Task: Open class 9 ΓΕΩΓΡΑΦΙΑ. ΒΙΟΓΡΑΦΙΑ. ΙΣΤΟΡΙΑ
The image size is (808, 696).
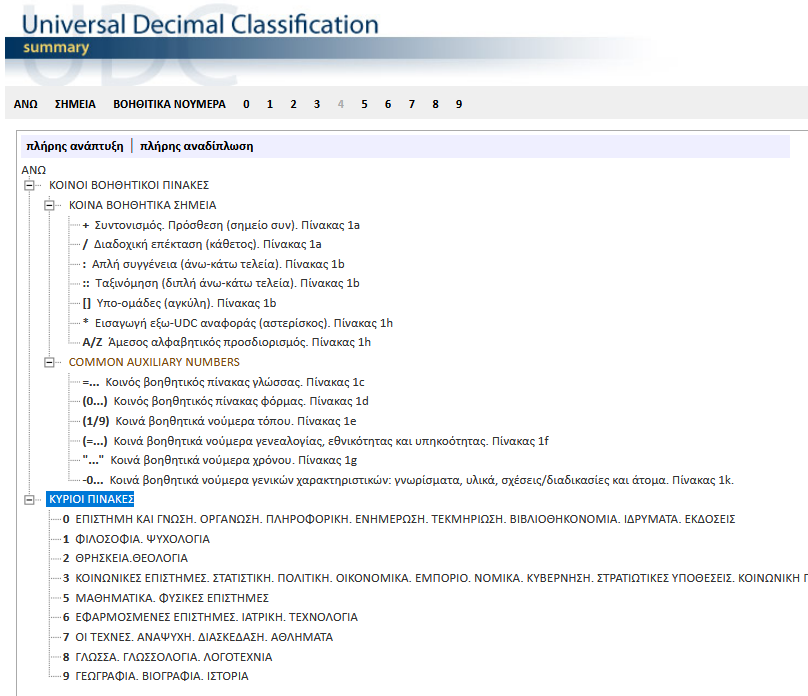Action: point(156,676)
